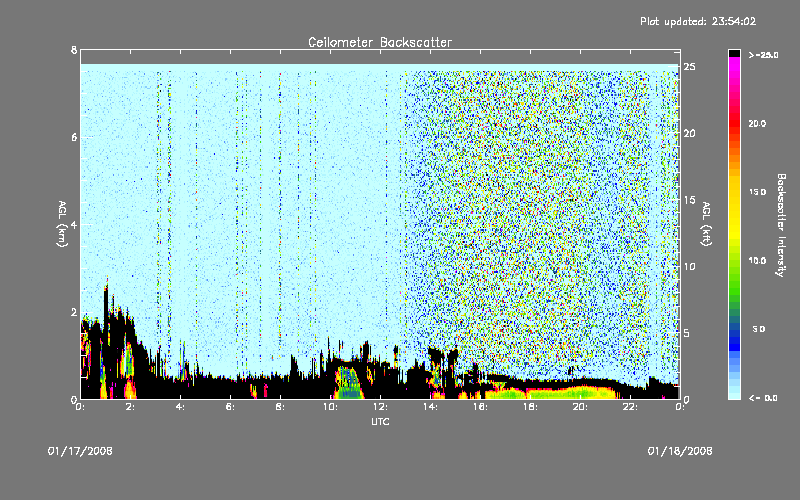Image resolution: width=800 pixels, height=500 pixels.
Task: Click the red region of the colorbar
Action: coord(734,122)
